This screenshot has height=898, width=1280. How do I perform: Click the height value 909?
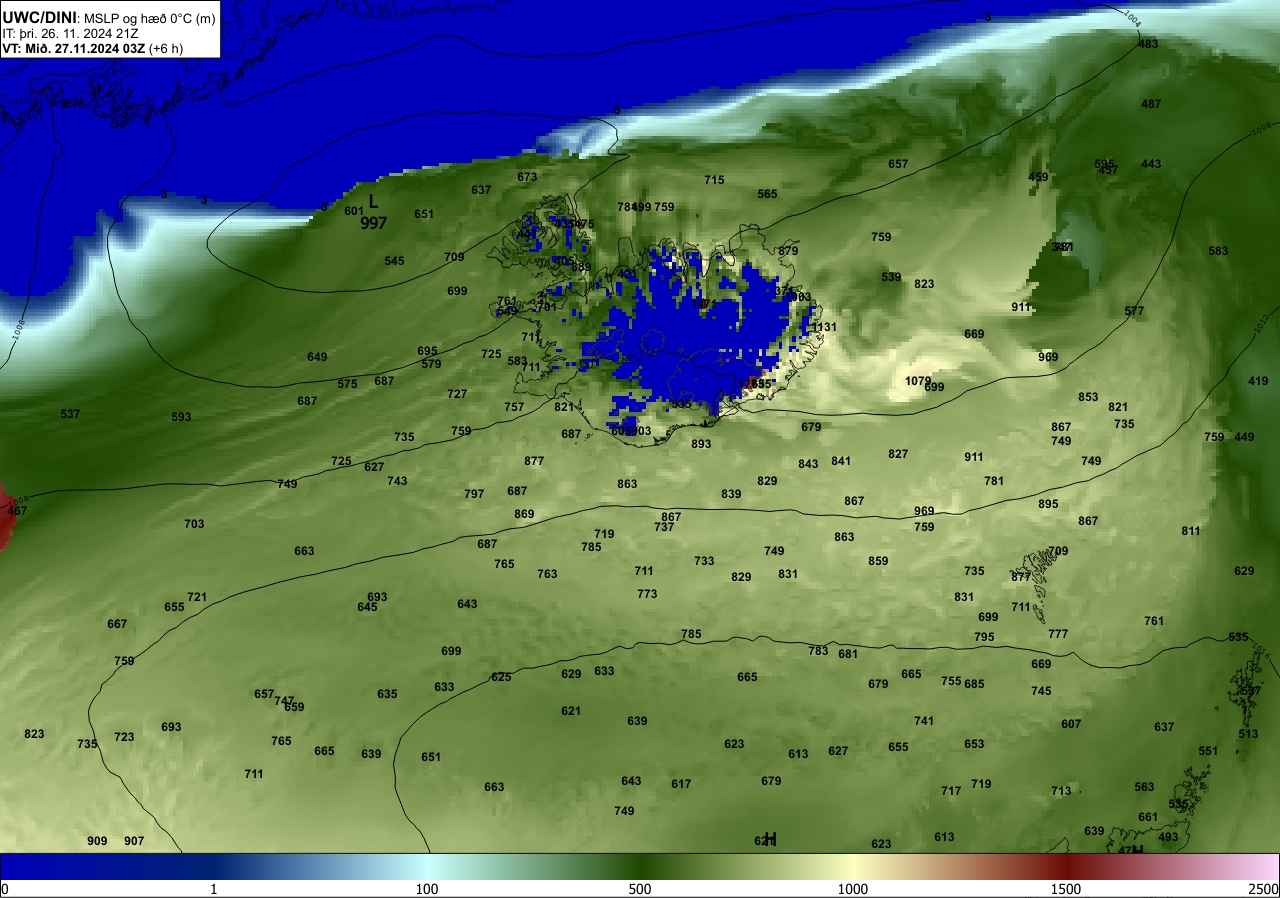coord(97,841)
